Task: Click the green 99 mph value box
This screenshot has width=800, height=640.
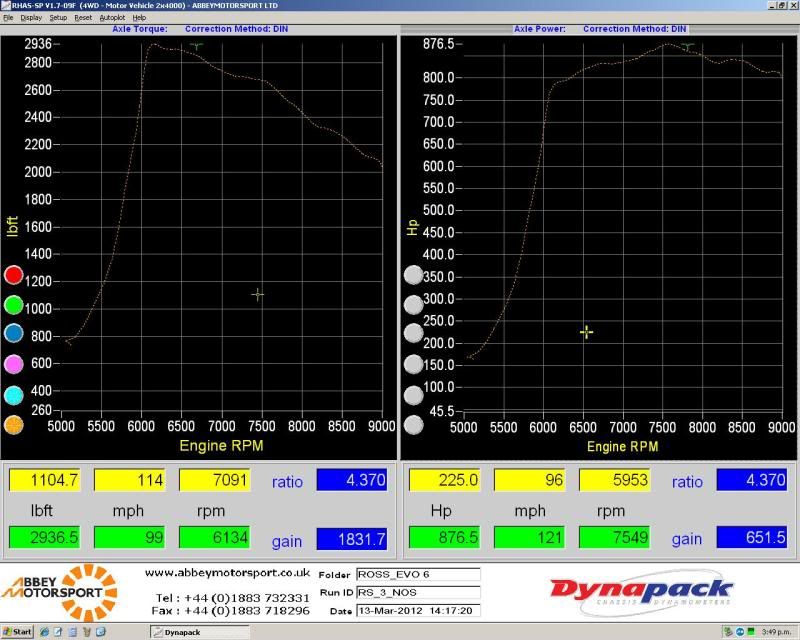Action: (130, 537)
